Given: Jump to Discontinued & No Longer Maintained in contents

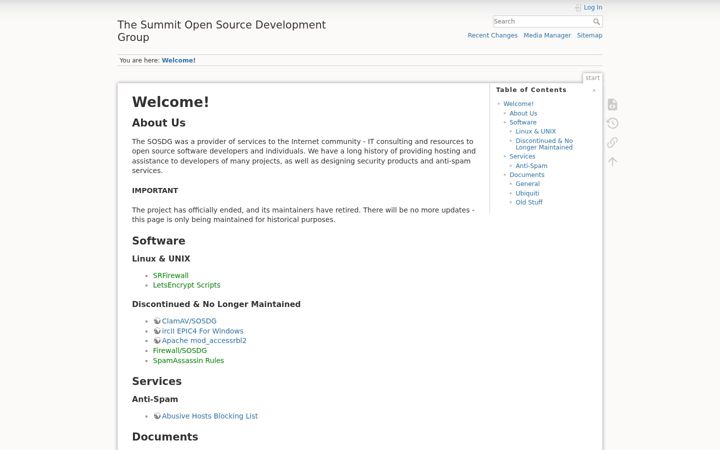Looking at the screenshot, I should (x=544, y=144).
